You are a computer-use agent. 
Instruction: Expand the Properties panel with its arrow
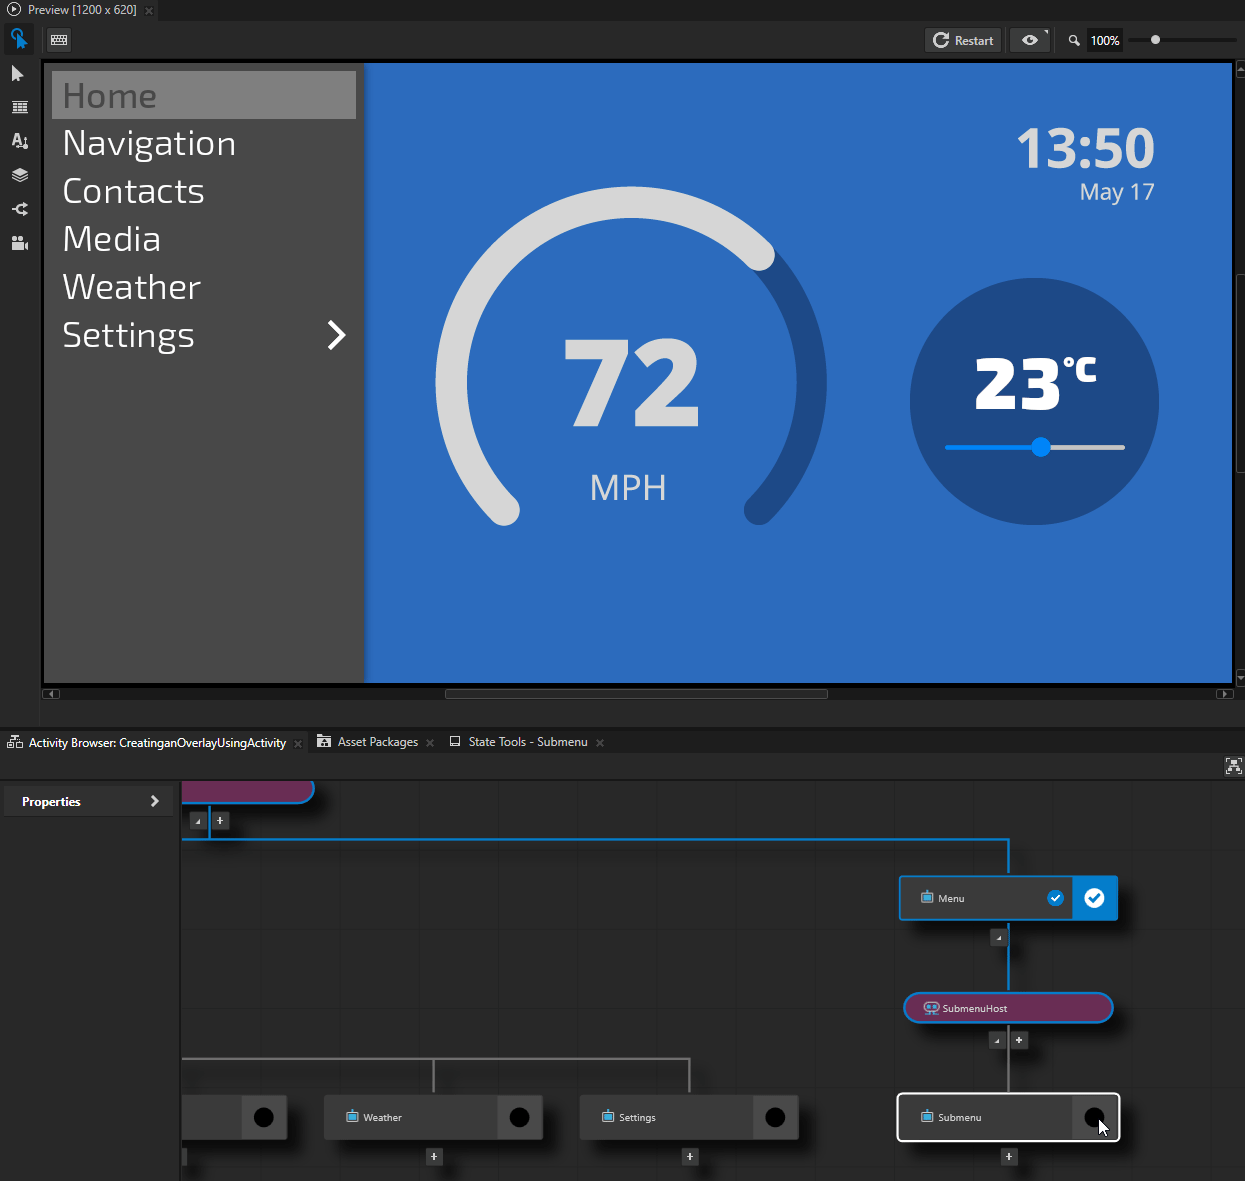click(x=155, y=800)
